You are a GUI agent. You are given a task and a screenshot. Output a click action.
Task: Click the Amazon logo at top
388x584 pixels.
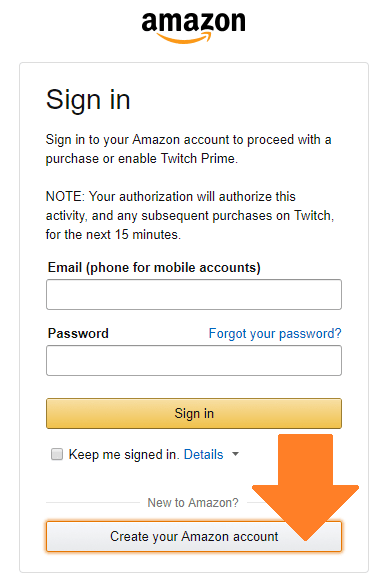[x=194, y=27]
